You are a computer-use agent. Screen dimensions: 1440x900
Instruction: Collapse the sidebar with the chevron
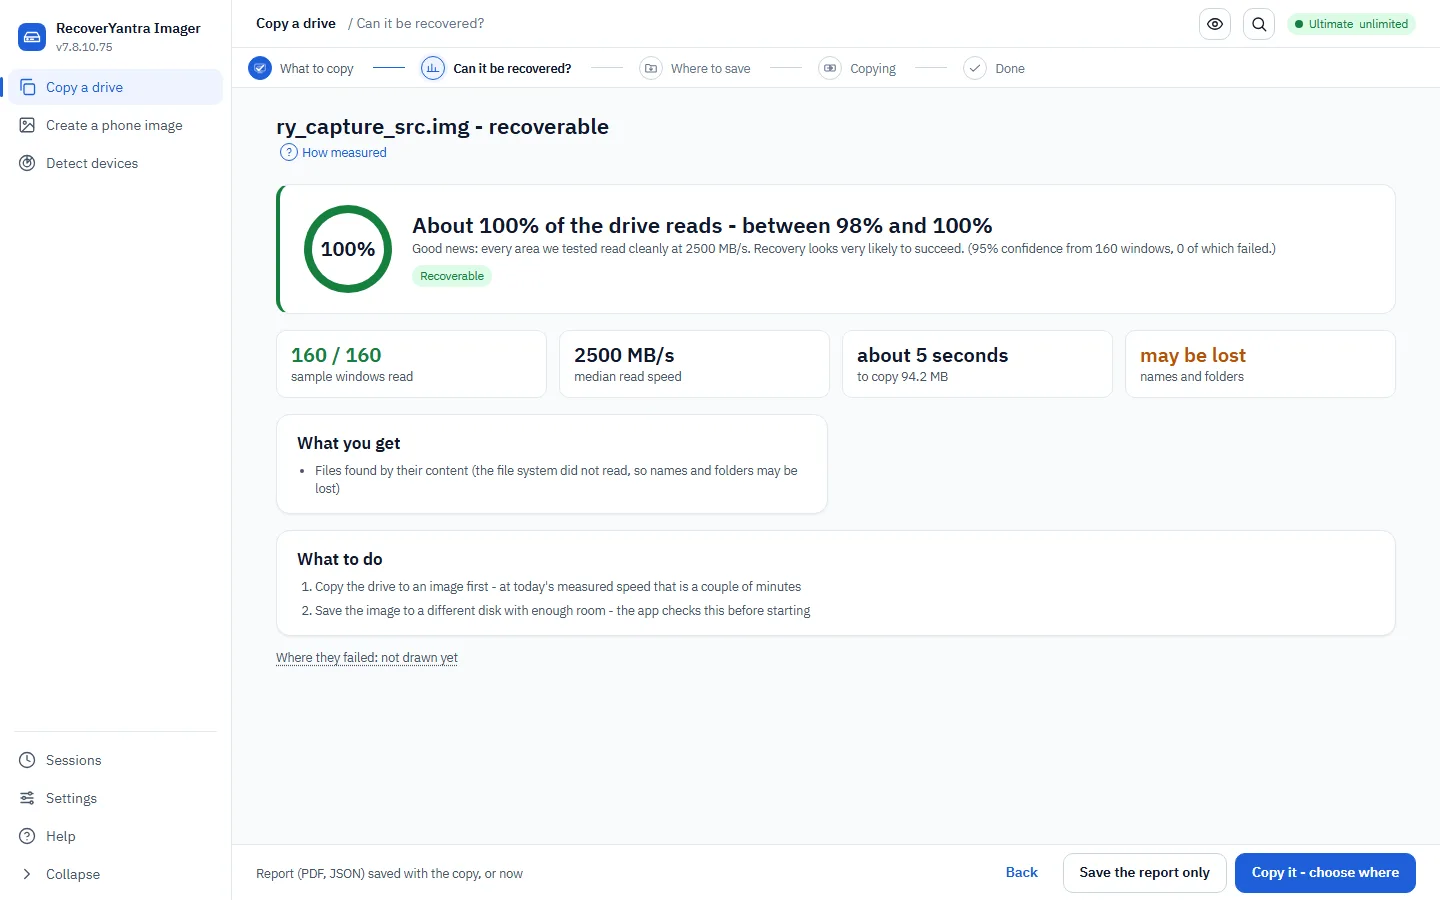(28, 874)
